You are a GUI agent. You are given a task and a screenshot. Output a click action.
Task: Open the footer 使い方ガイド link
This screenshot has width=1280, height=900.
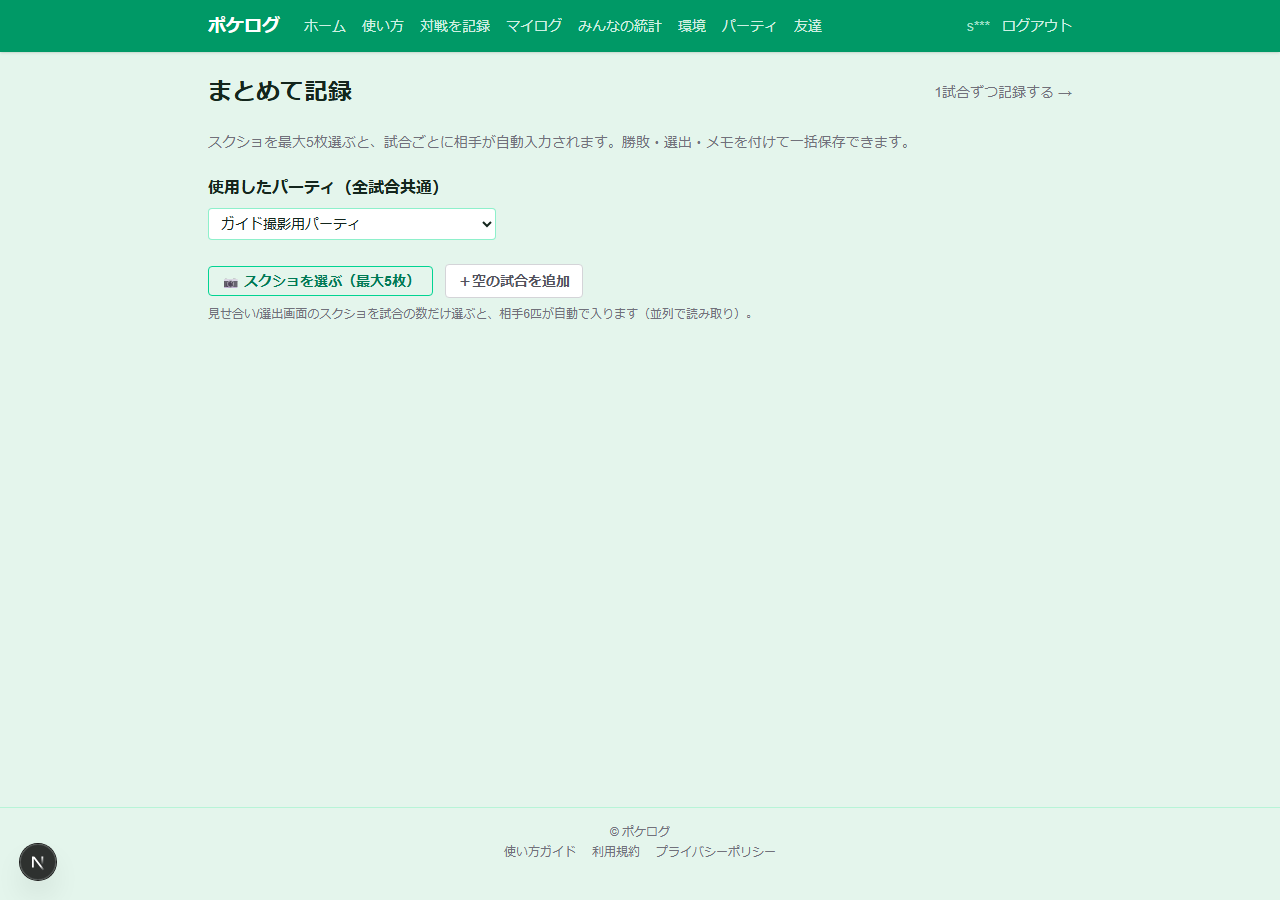tap(540, 852)
